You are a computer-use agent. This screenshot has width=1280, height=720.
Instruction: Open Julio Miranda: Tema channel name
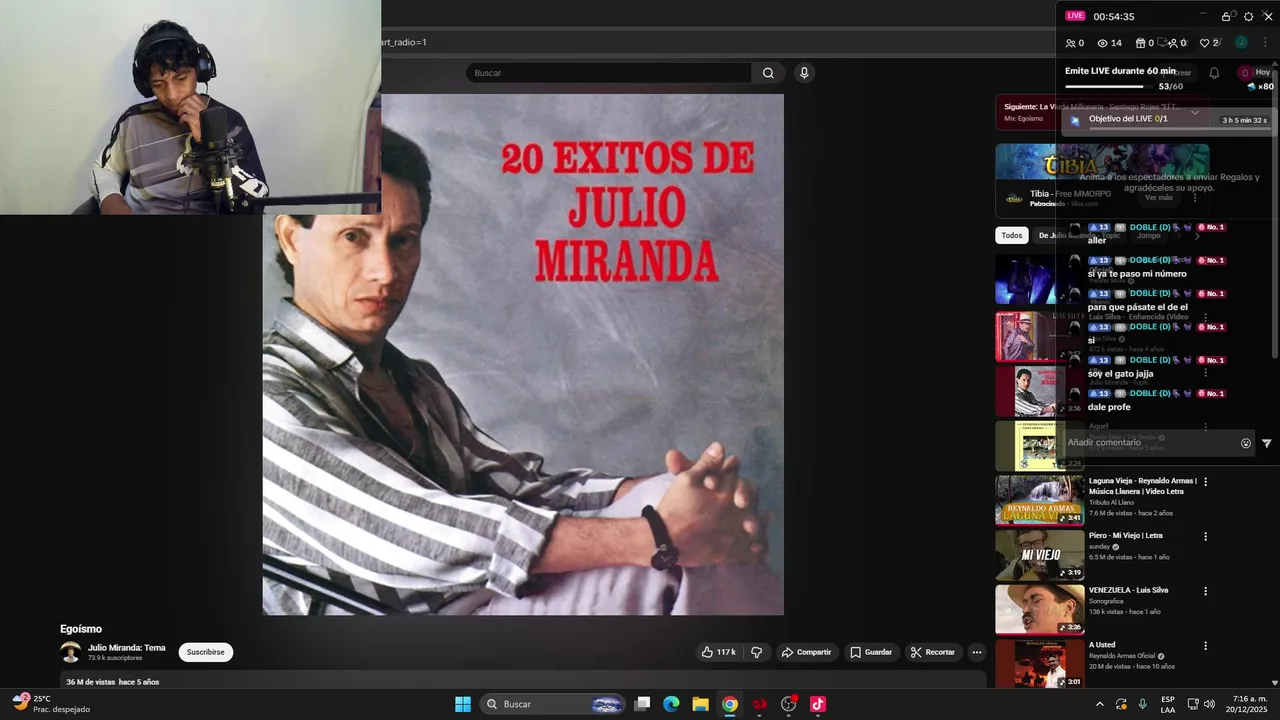pos(126,648)
